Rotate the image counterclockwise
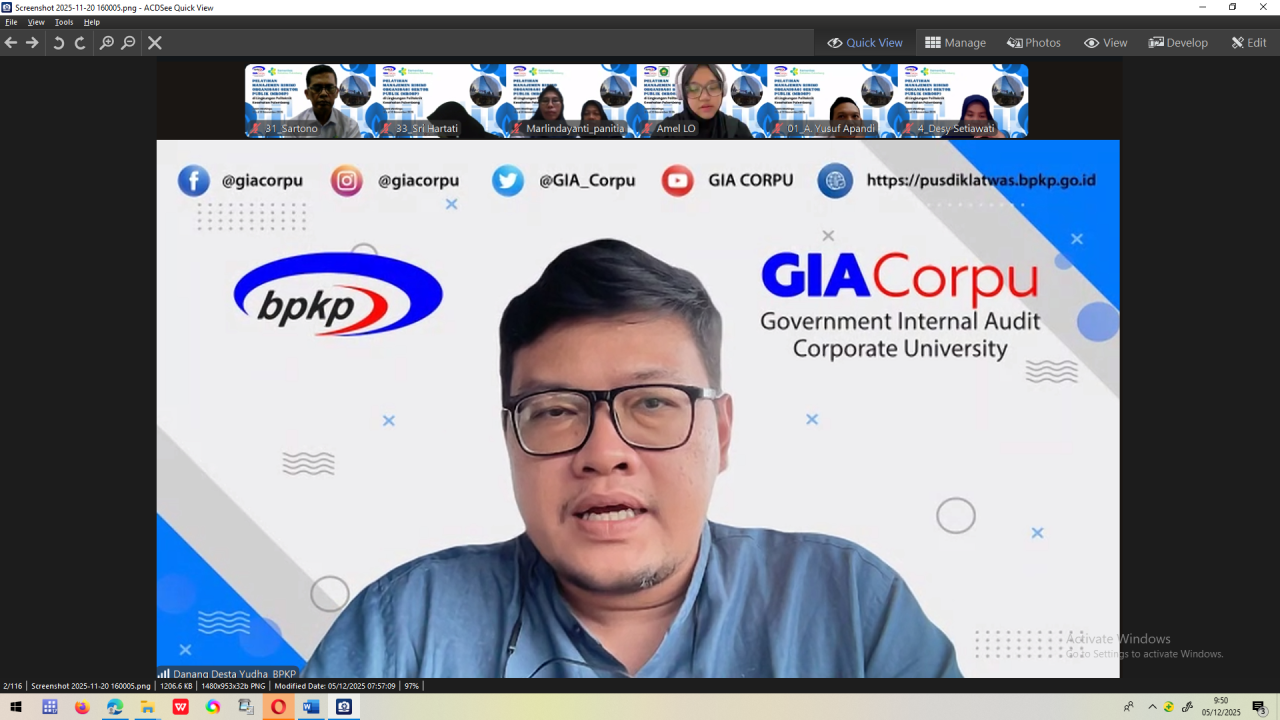Screen dimensions: 1280x720 pyautogui.click(x=58, y=43)
